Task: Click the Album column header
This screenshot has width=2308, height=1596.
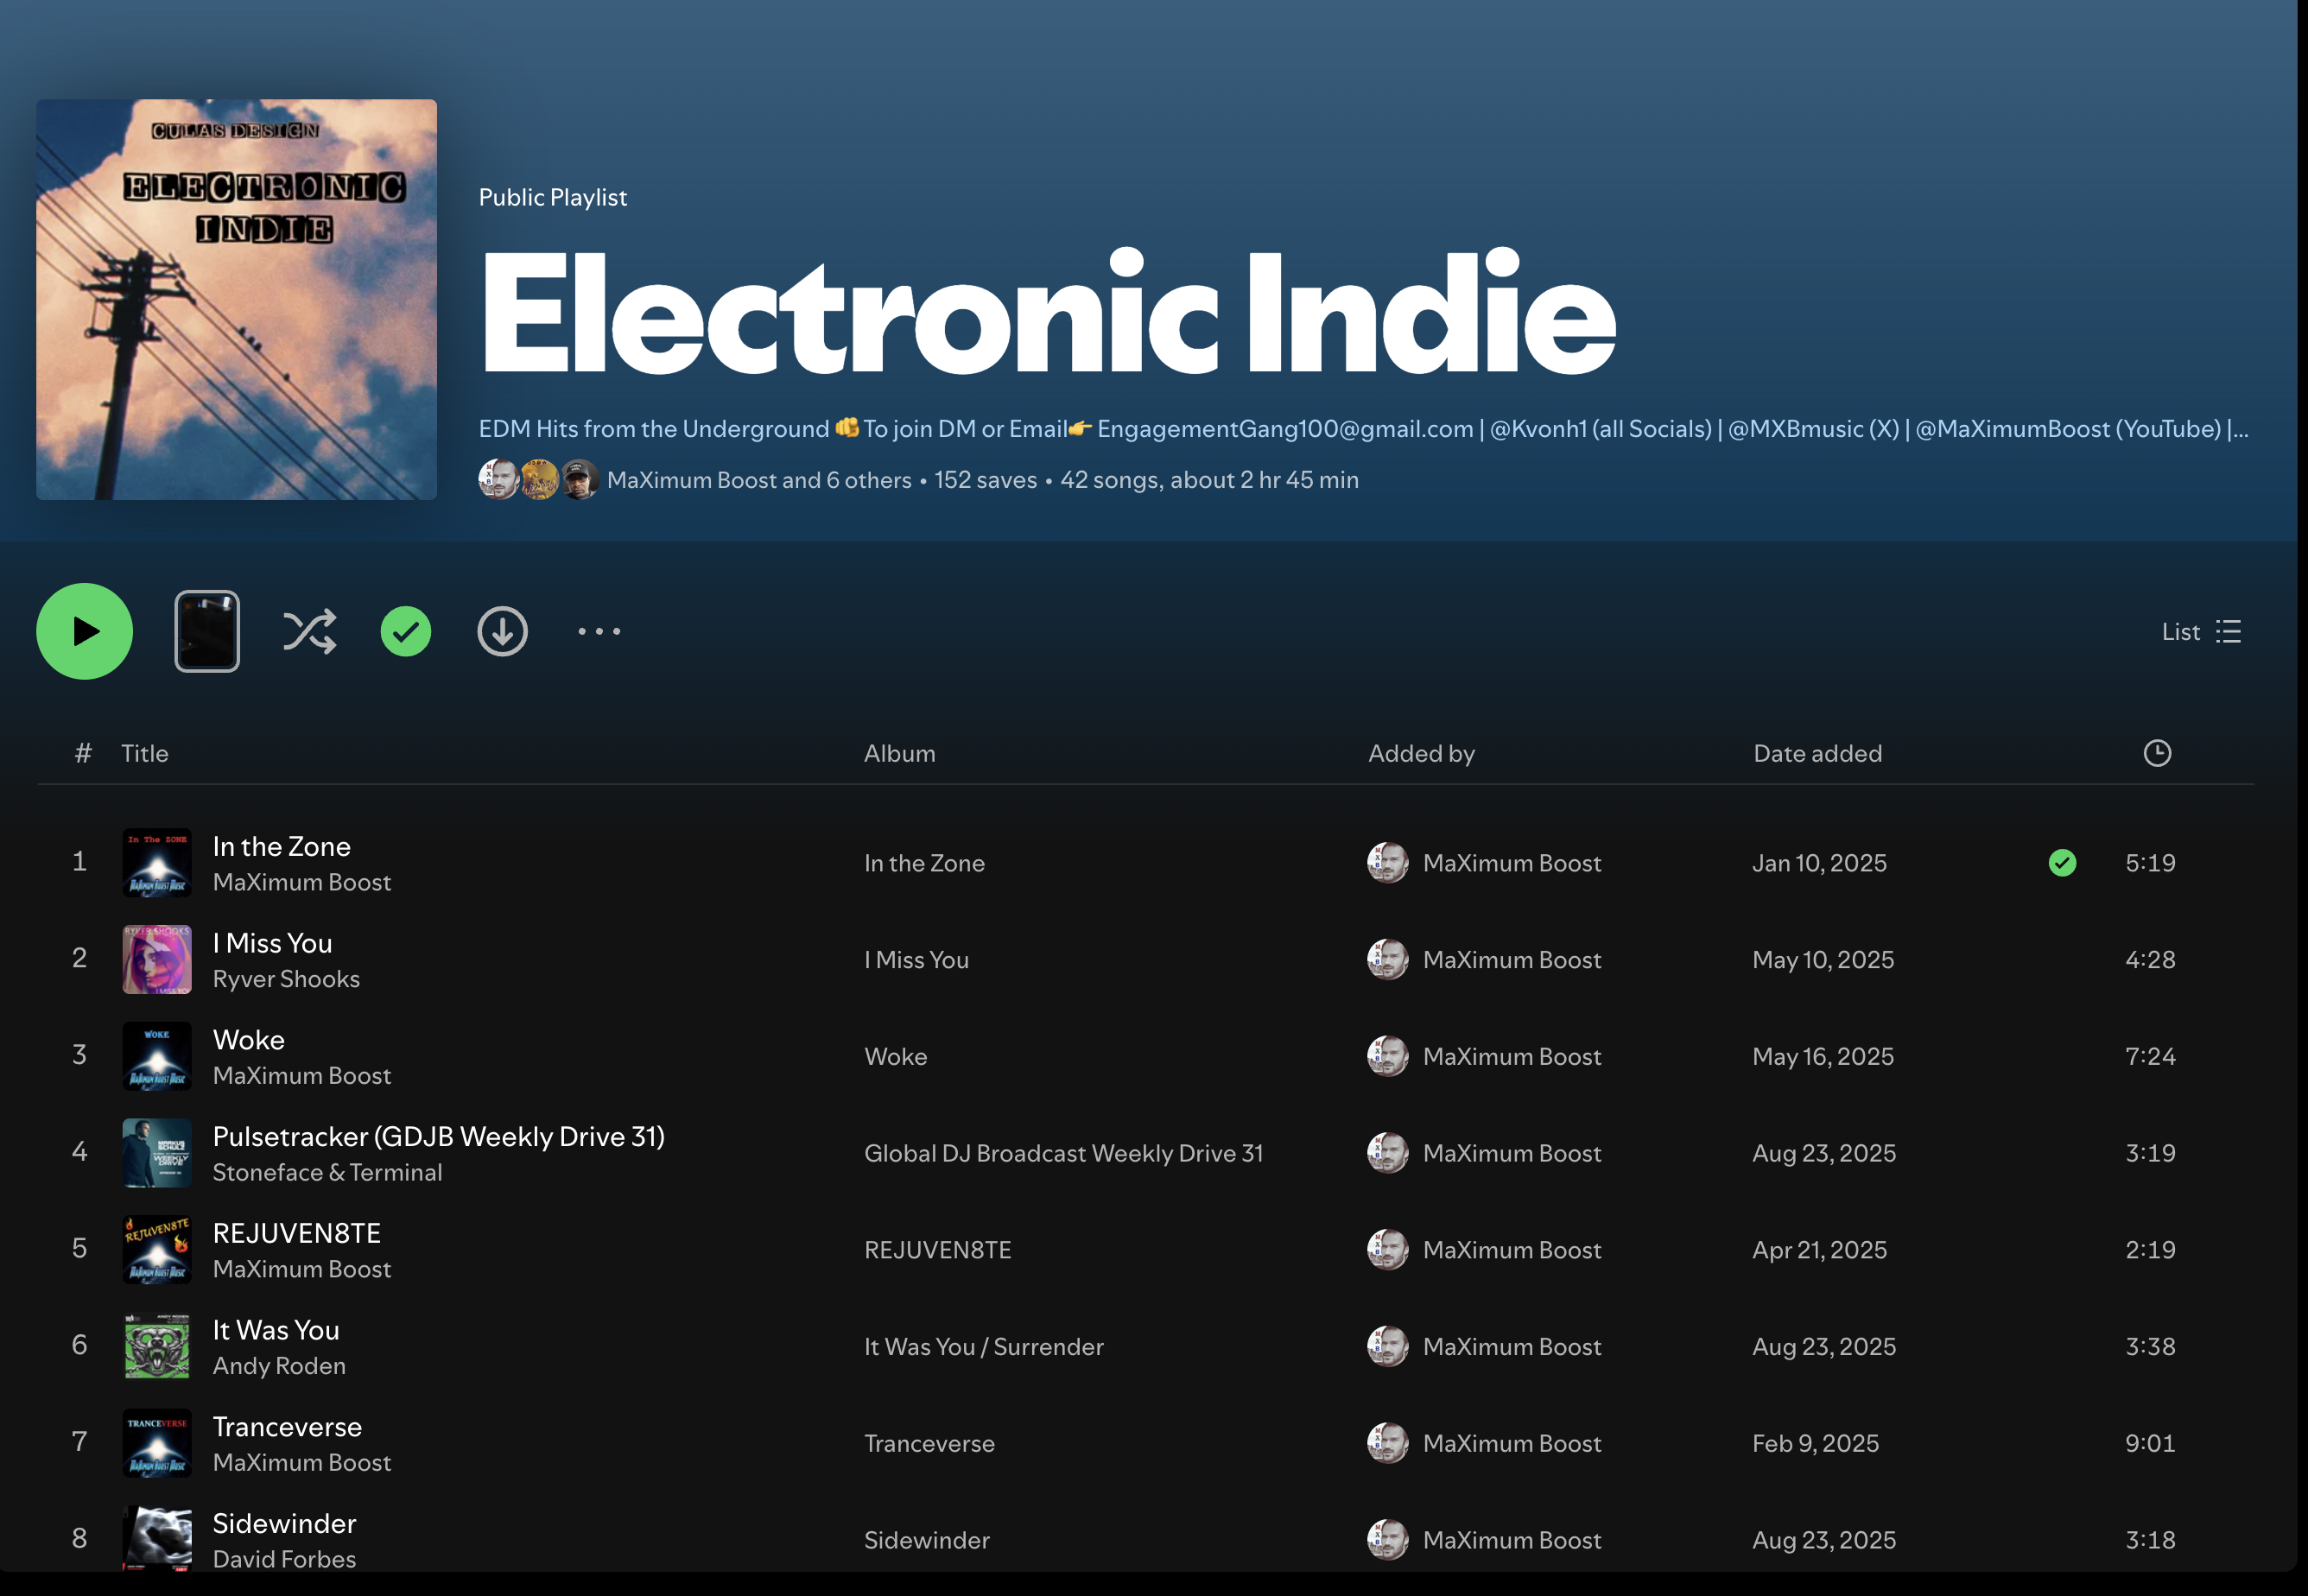Action: 899,753
